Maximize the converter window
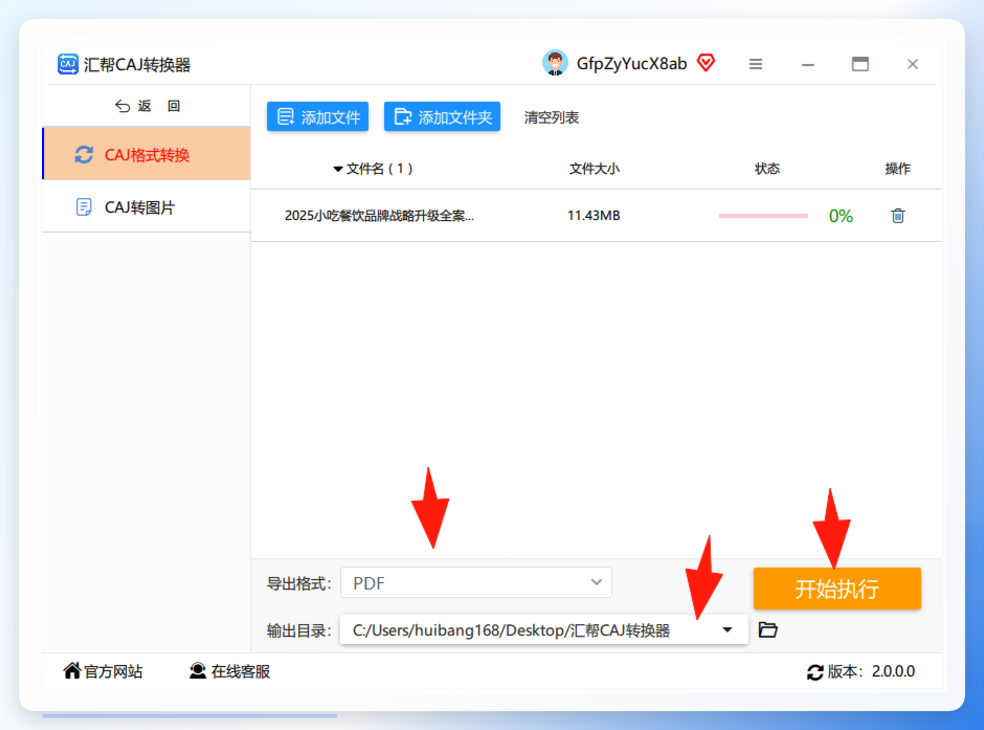984x730 pixels. click(x=860, y=64)
